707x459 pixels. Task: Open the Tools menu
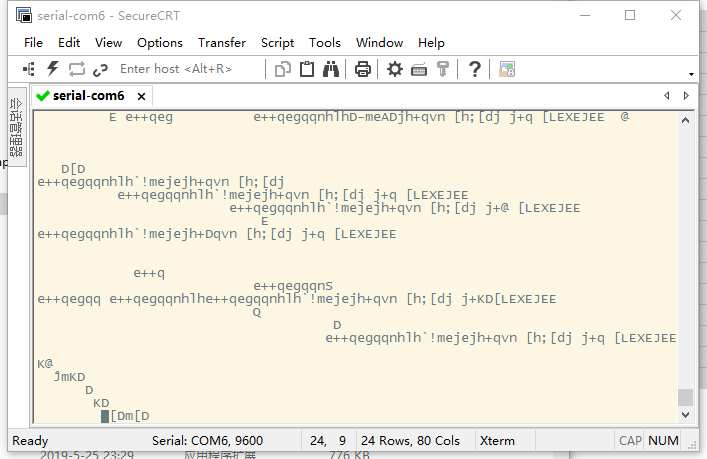point(325,43)
